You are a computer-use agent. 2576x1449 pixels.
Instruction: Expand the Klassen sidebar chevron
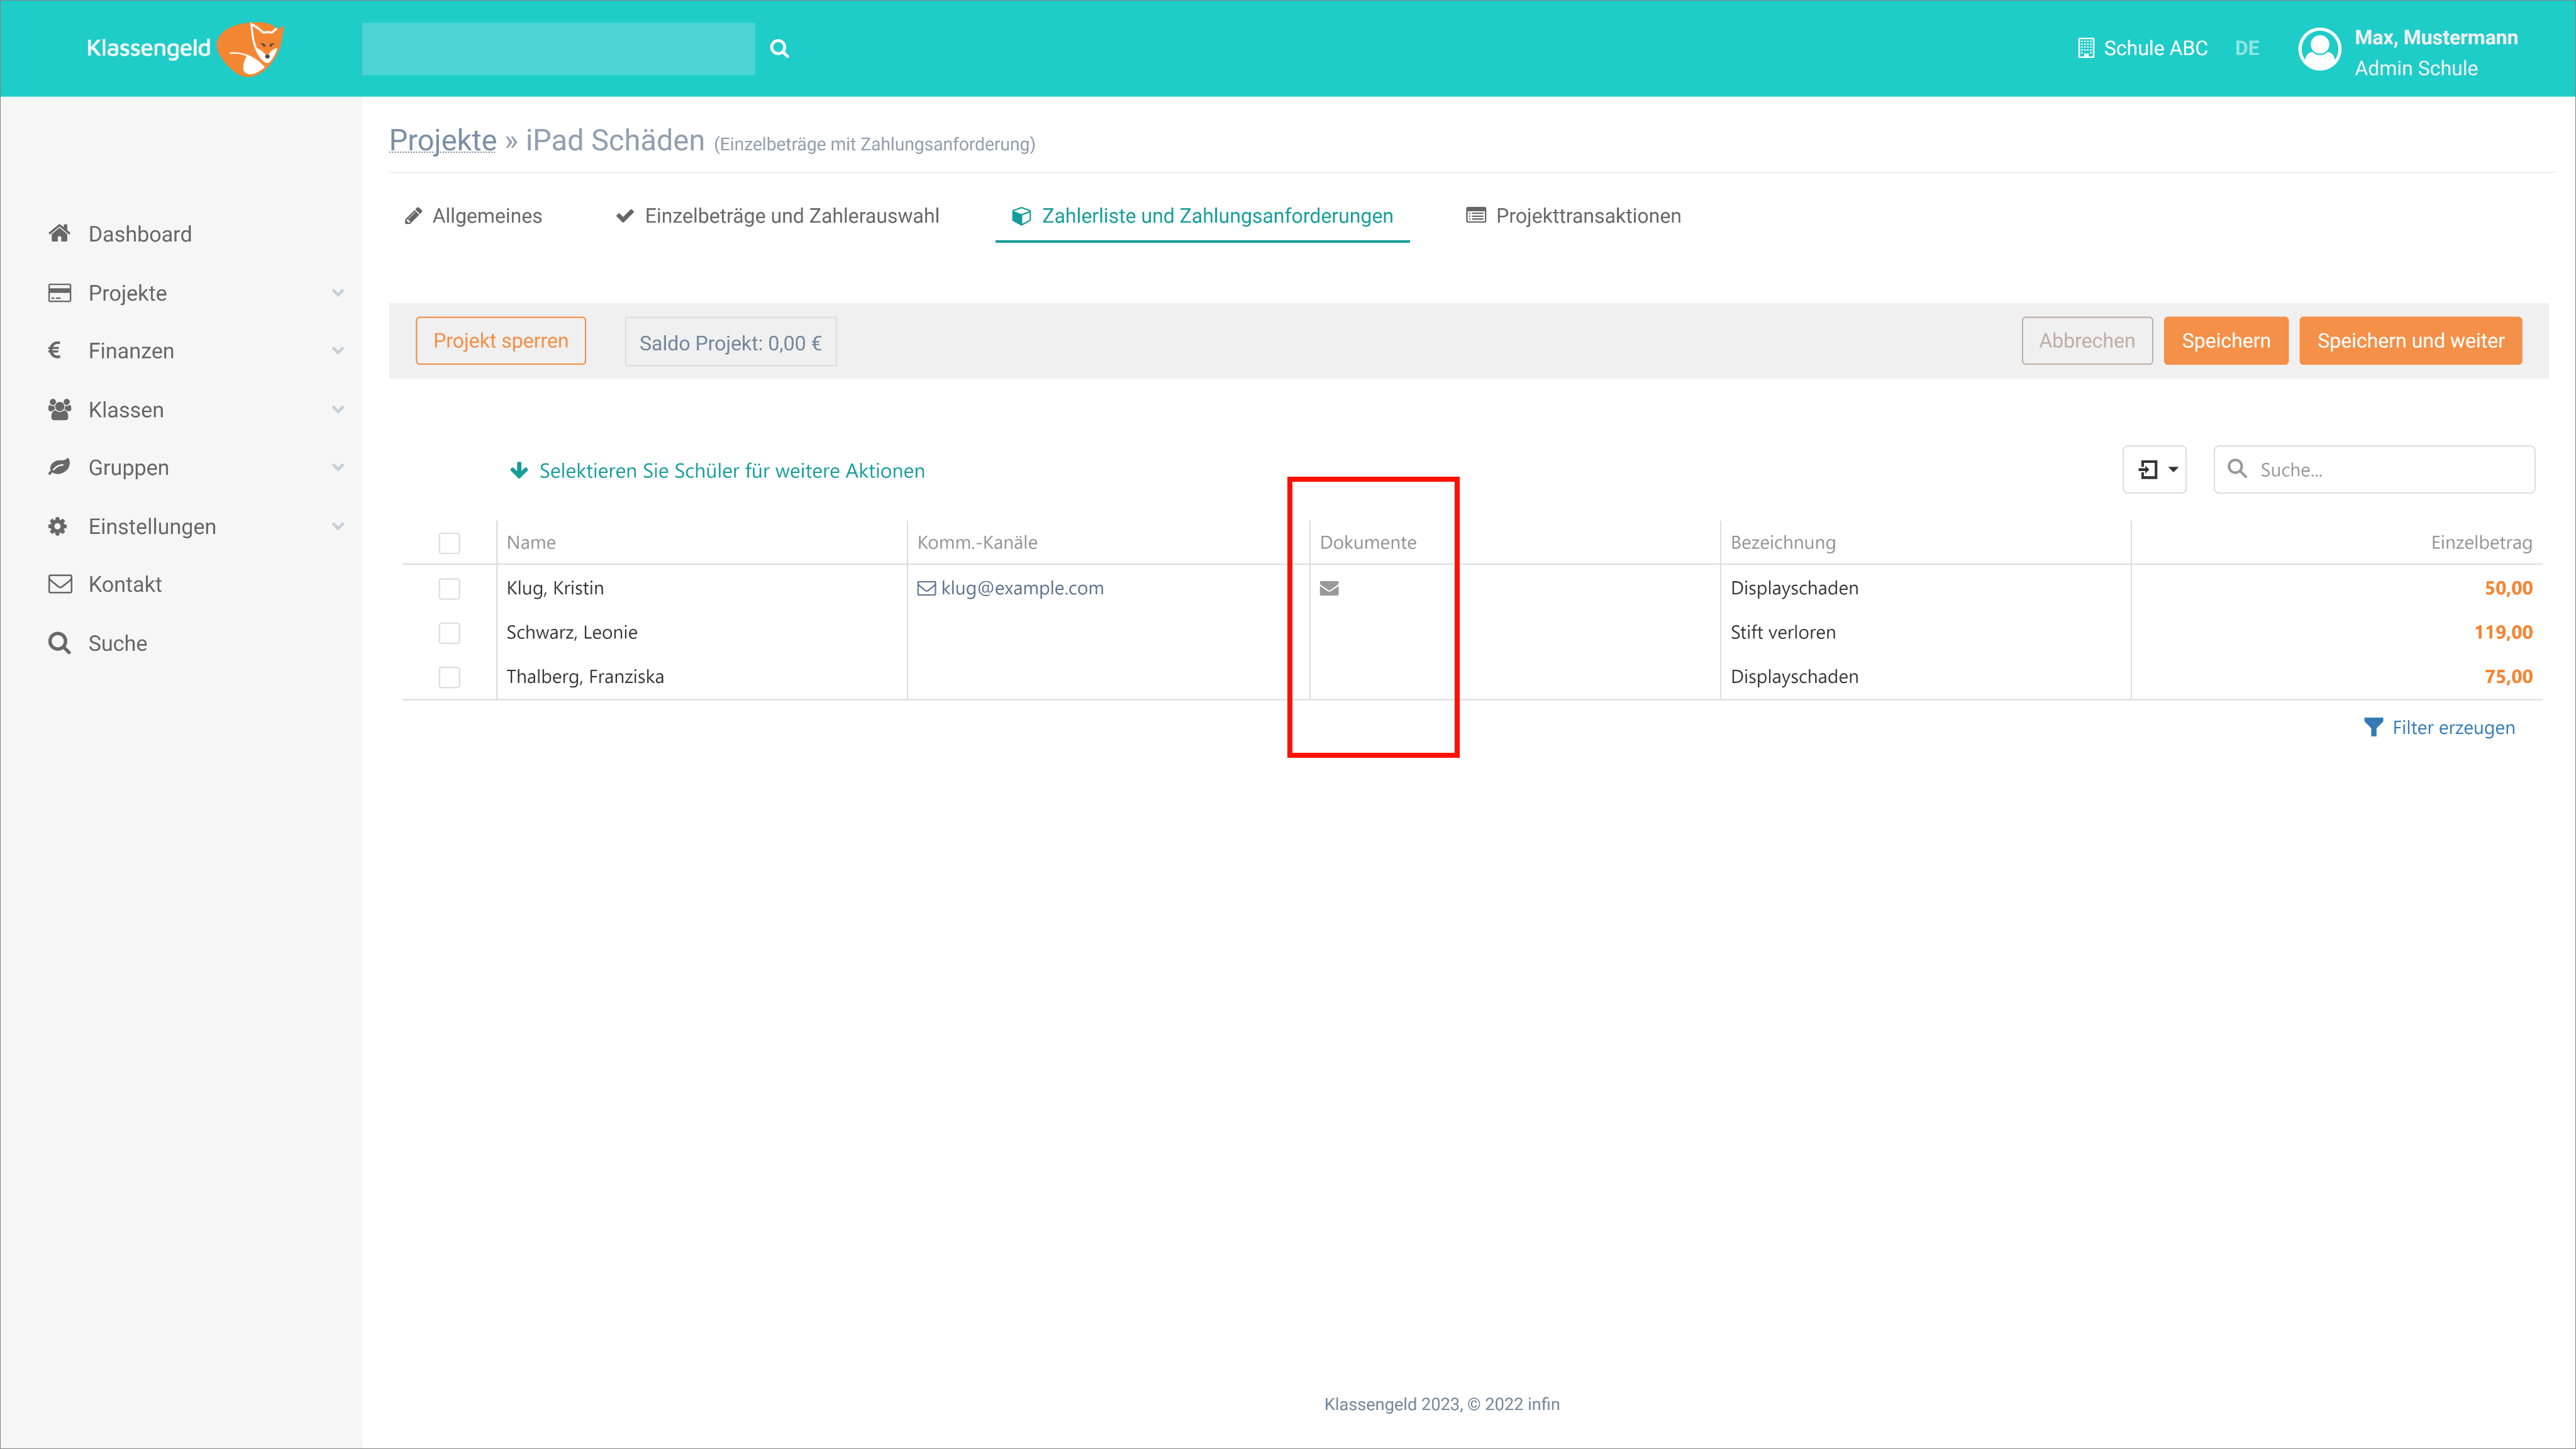(338, 410)
